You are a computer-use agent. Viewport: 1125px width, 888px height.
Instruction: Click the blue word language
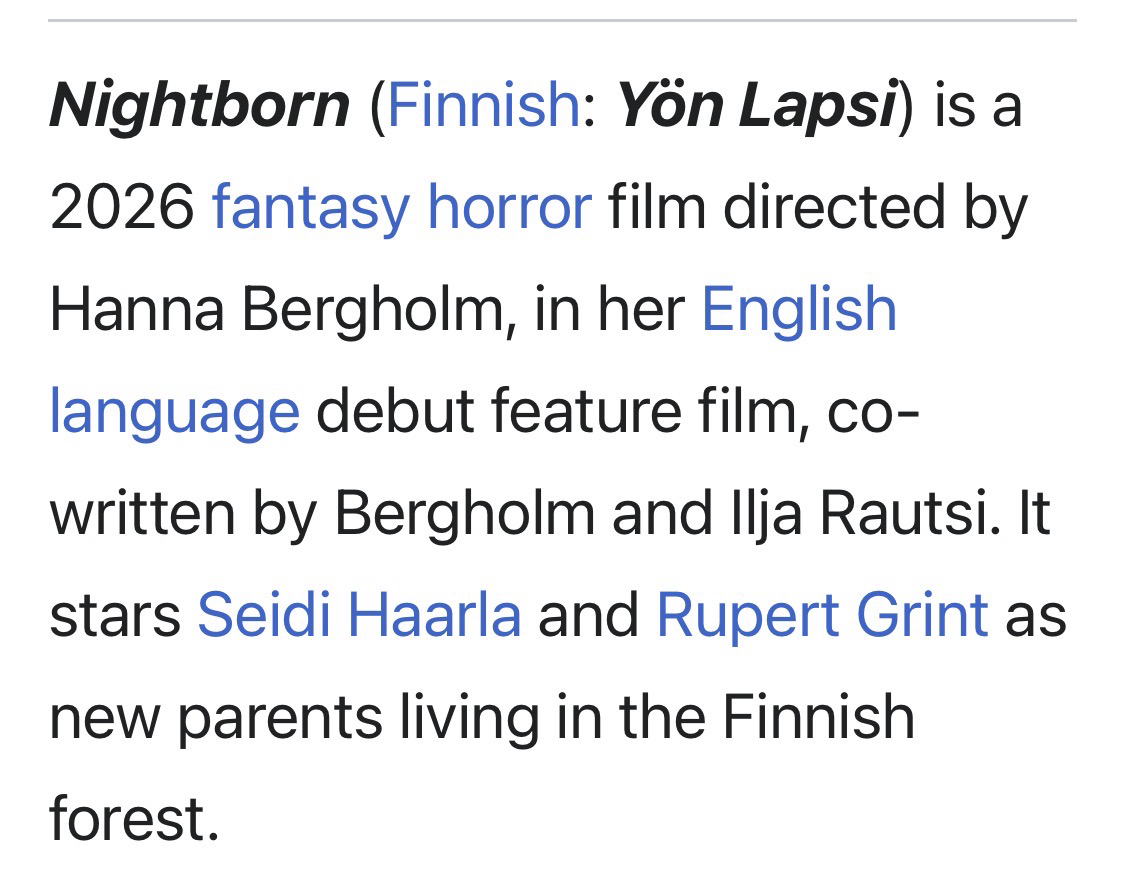point(174,411)
